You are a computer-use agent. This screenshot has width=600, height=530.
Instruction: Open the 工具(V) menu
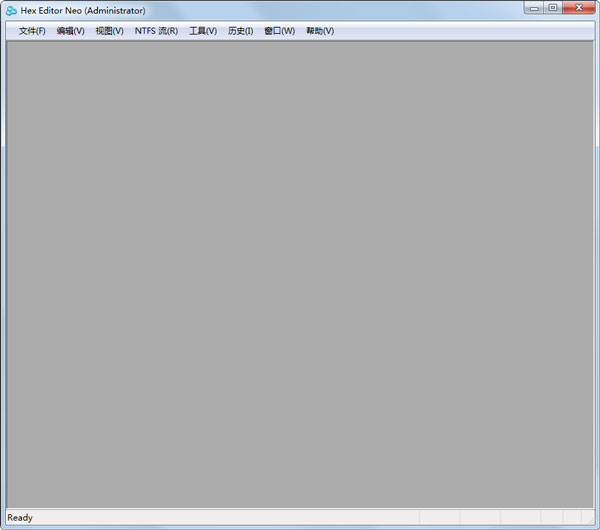coord(203,31)
